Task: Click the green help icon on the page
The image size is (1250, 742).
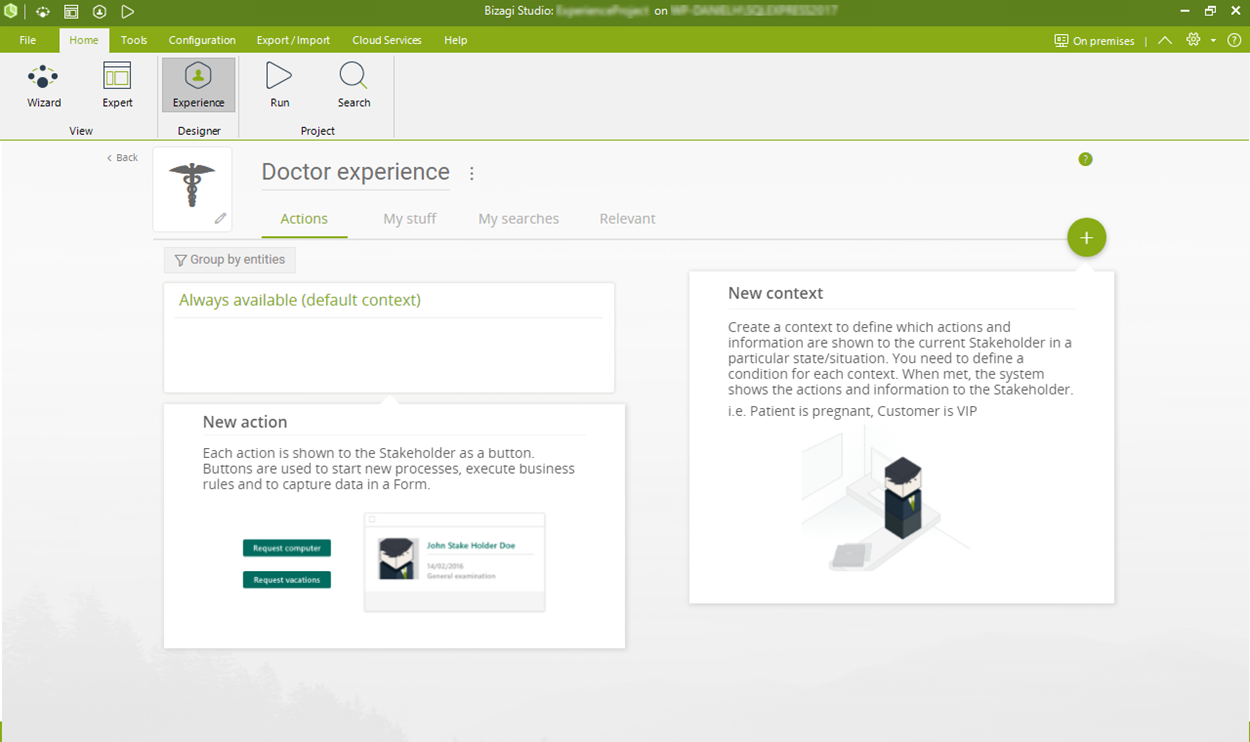Action: tap(1086, 159)
